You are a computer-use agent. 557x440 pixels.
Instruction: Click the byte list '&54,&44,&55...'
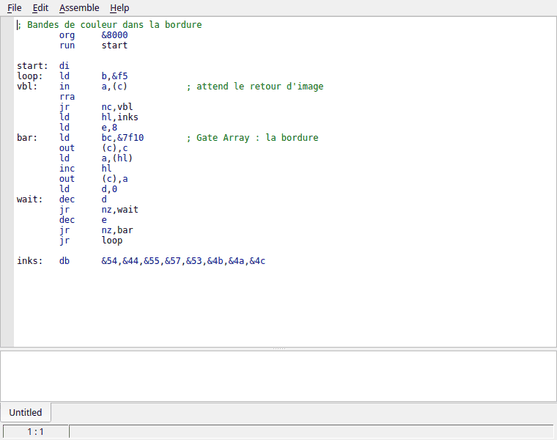(x=183, y=261)
